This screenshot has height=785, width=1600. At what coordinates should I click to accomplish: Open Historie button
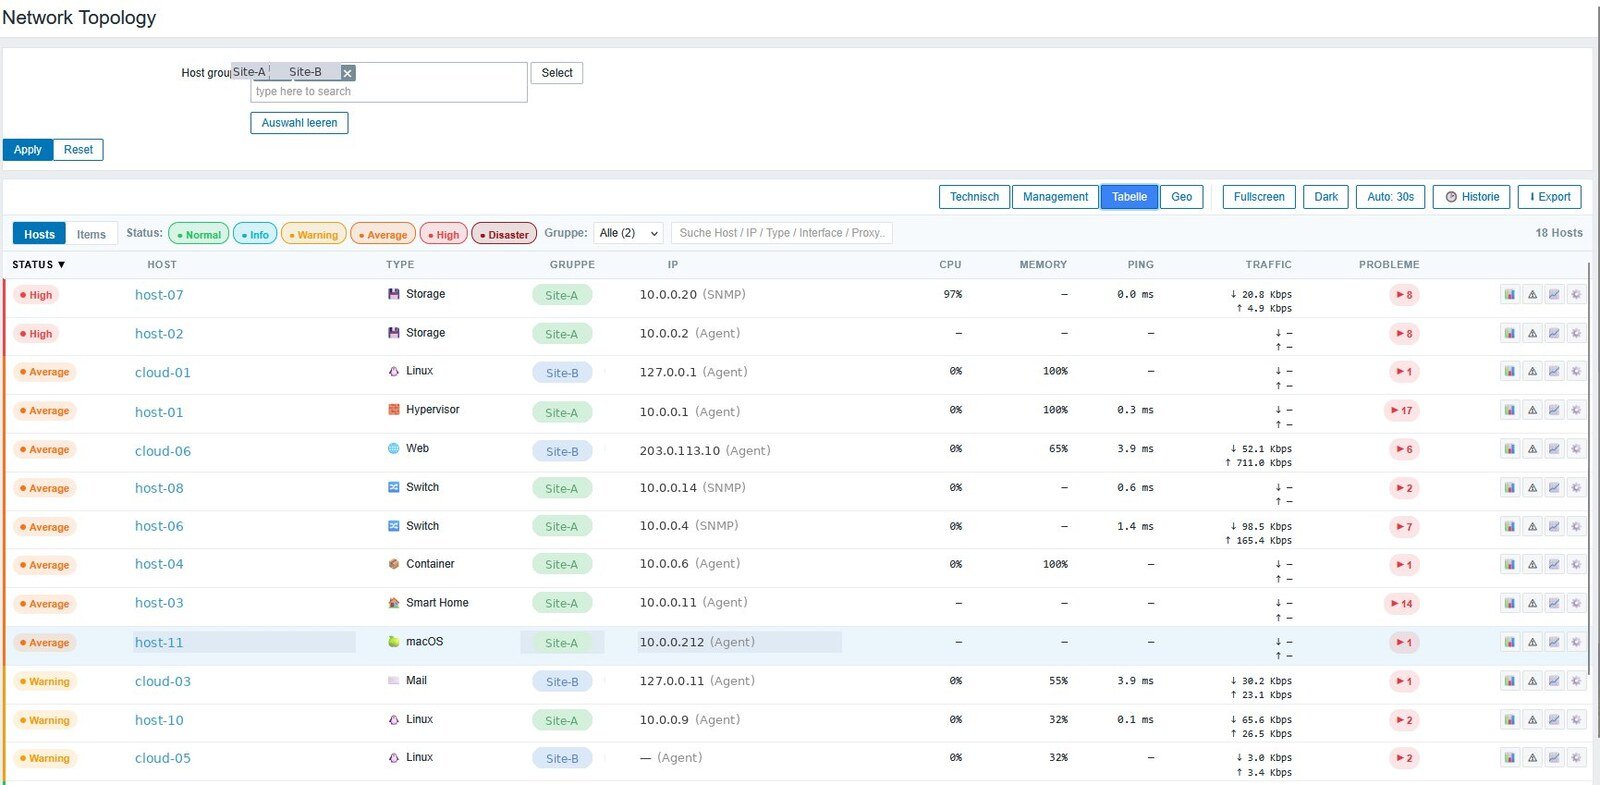point(1471,197)
